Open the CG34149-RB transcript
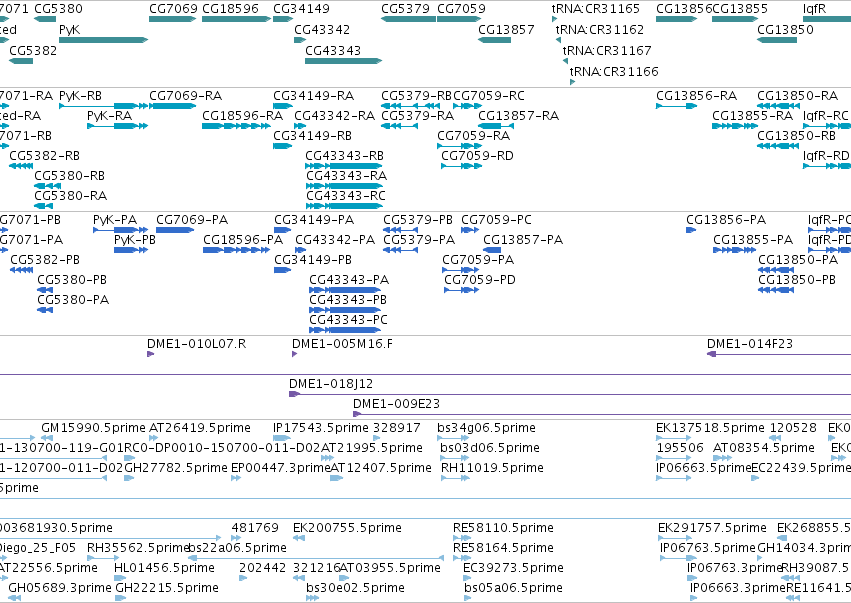This screenshot has height=603, width=851. [283, 146]
